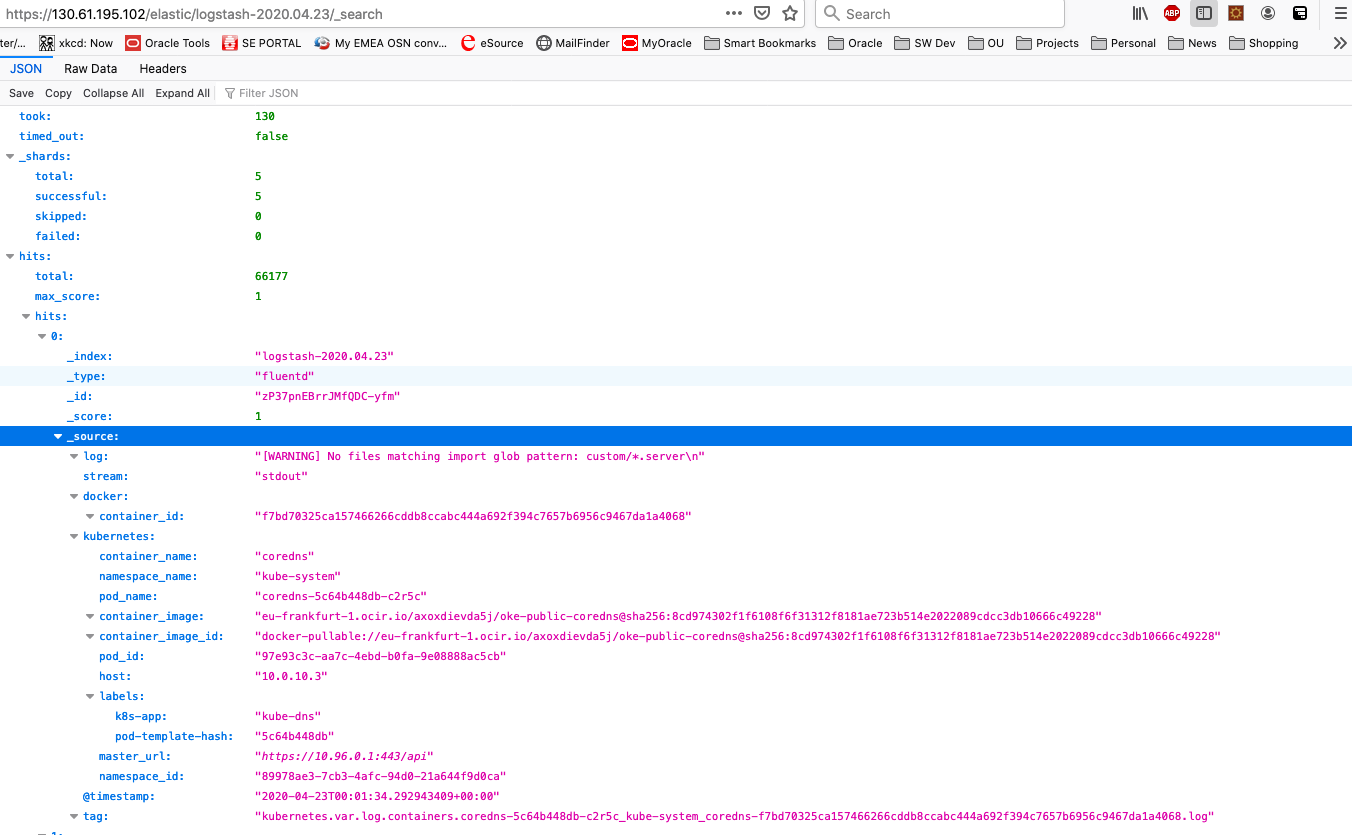Viewport: 1352px width, 835px height.
Task: Click the brown sun extension icon
Action: 1236,14
